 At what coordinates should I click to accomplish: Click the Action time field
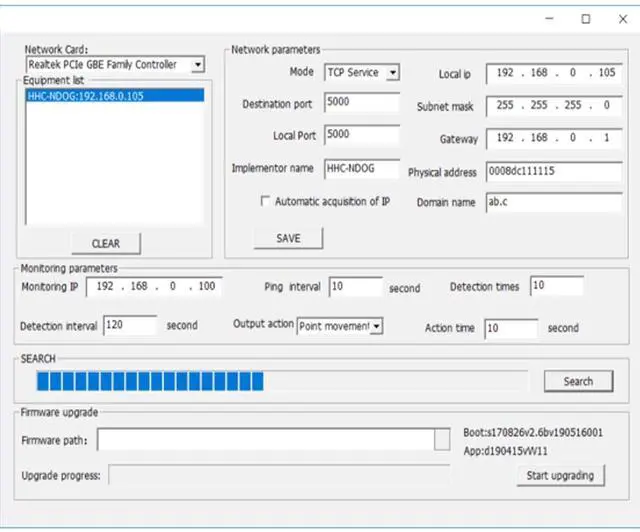pyautogui.click(x=511, y=329)
